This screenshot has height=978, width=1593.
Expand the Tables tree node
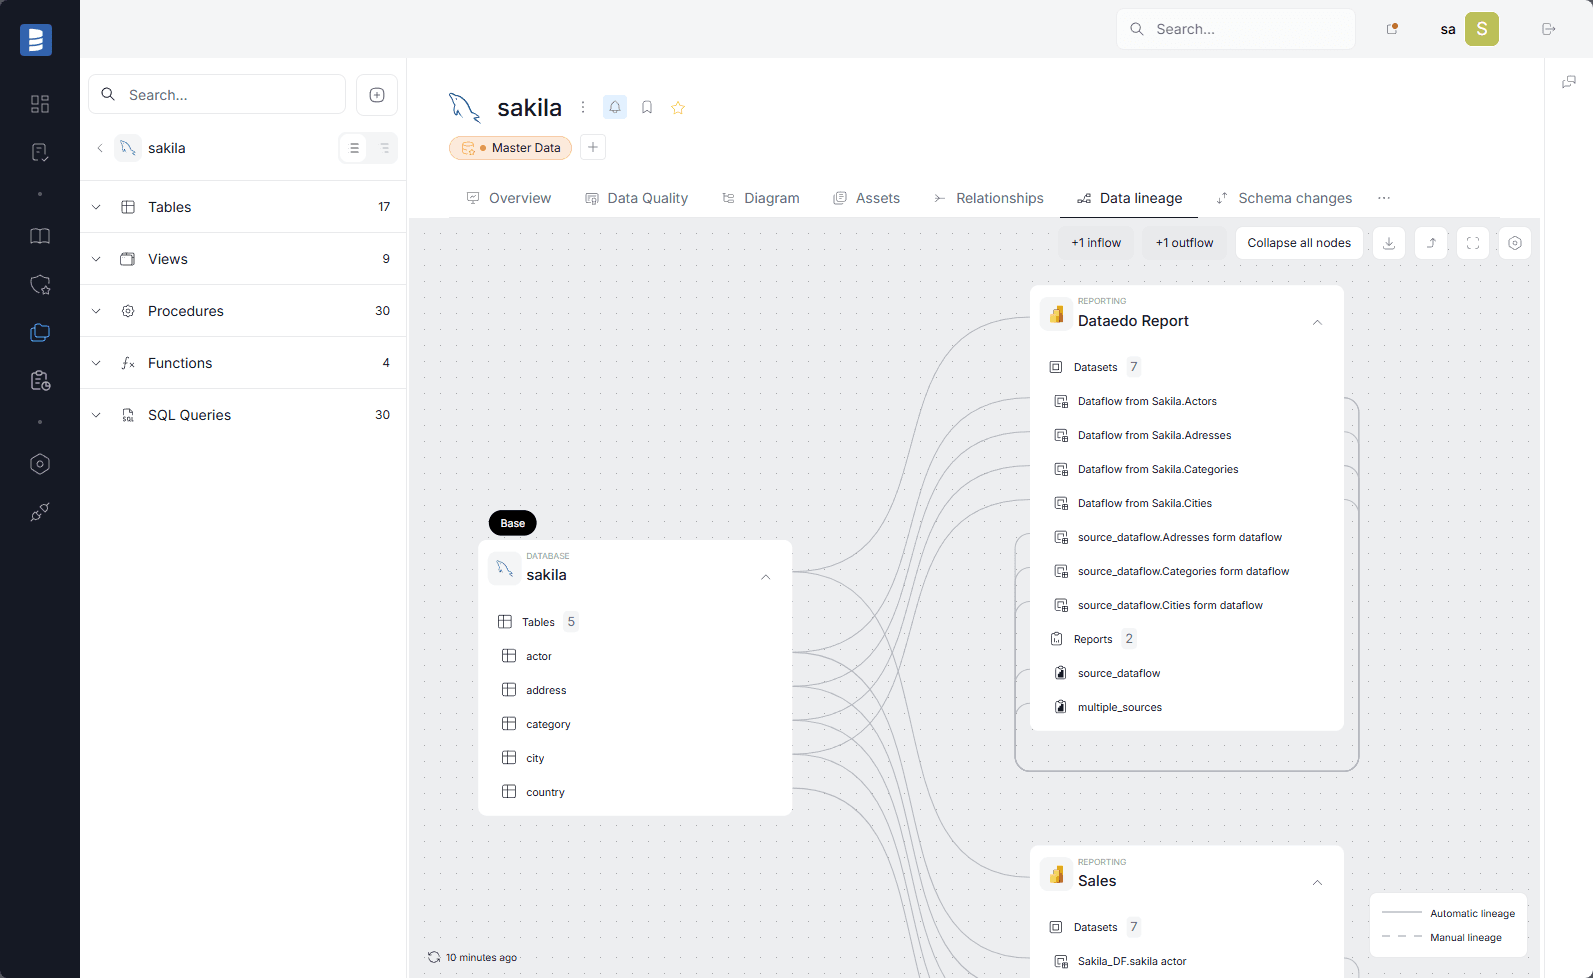click(96, 207)
